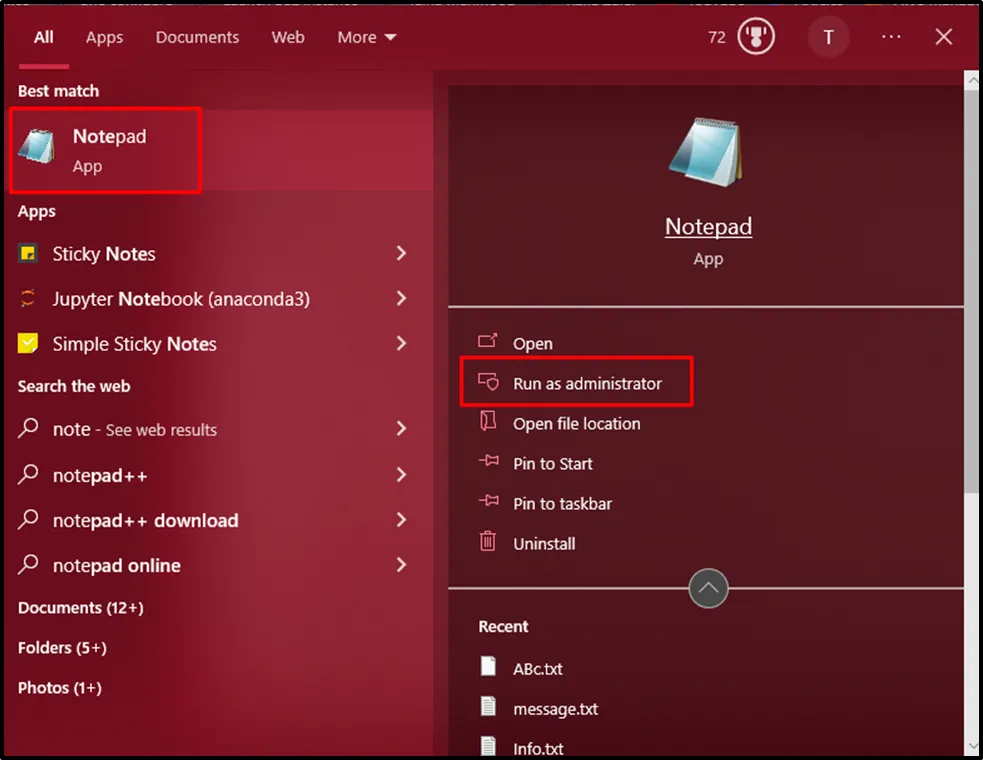
Task: Click the large Notepad icon in preview pane
Action: (x=707, y=151)
